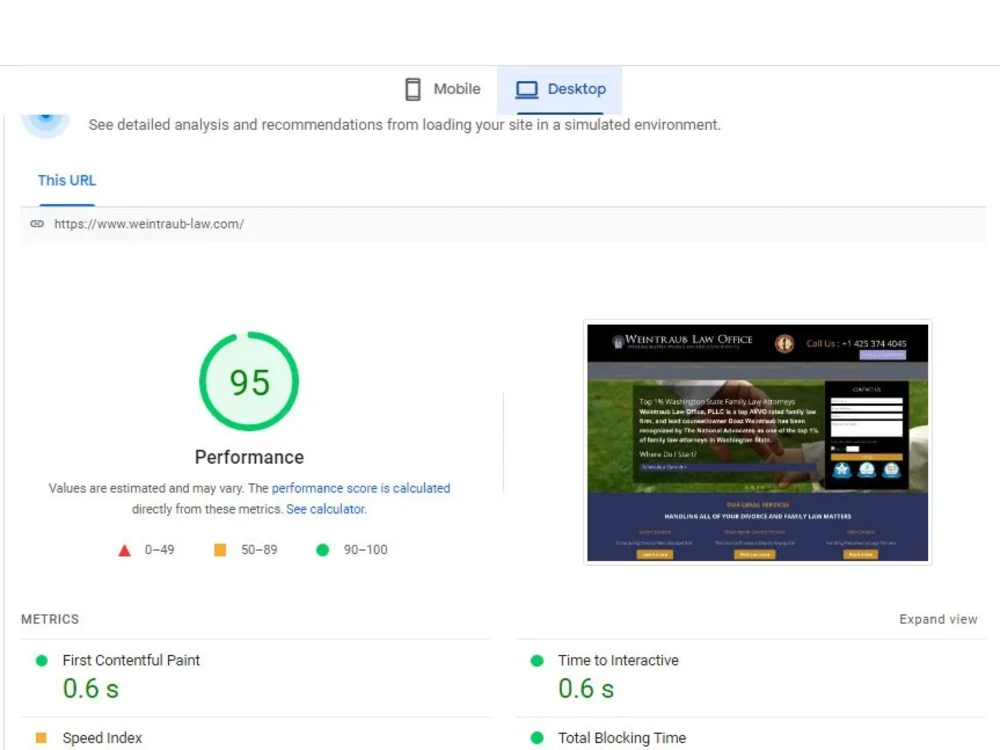The image size is (1000, 750).
Task: Click the orange square beside Speed Index
Action: 41,738
